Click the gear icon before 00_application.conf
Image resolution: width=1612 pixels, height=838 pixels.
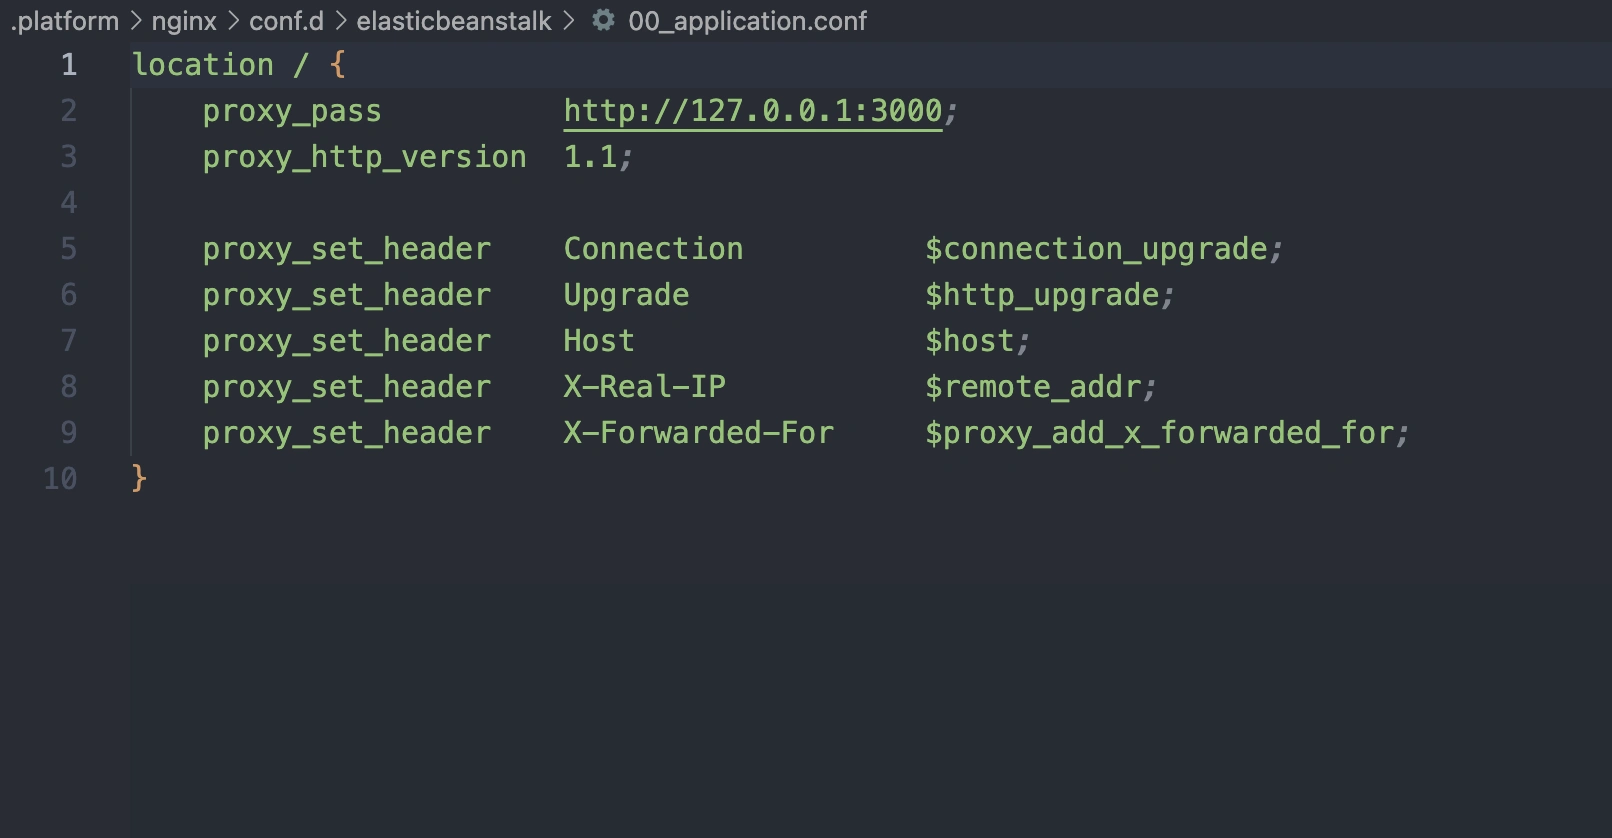[x=603, y=20]
